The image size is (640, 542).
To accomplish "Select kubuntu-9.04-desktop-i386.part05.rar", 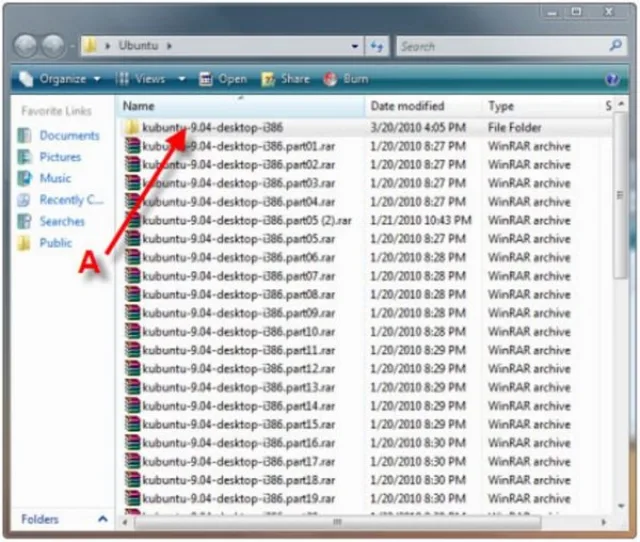I will [238, 239].
